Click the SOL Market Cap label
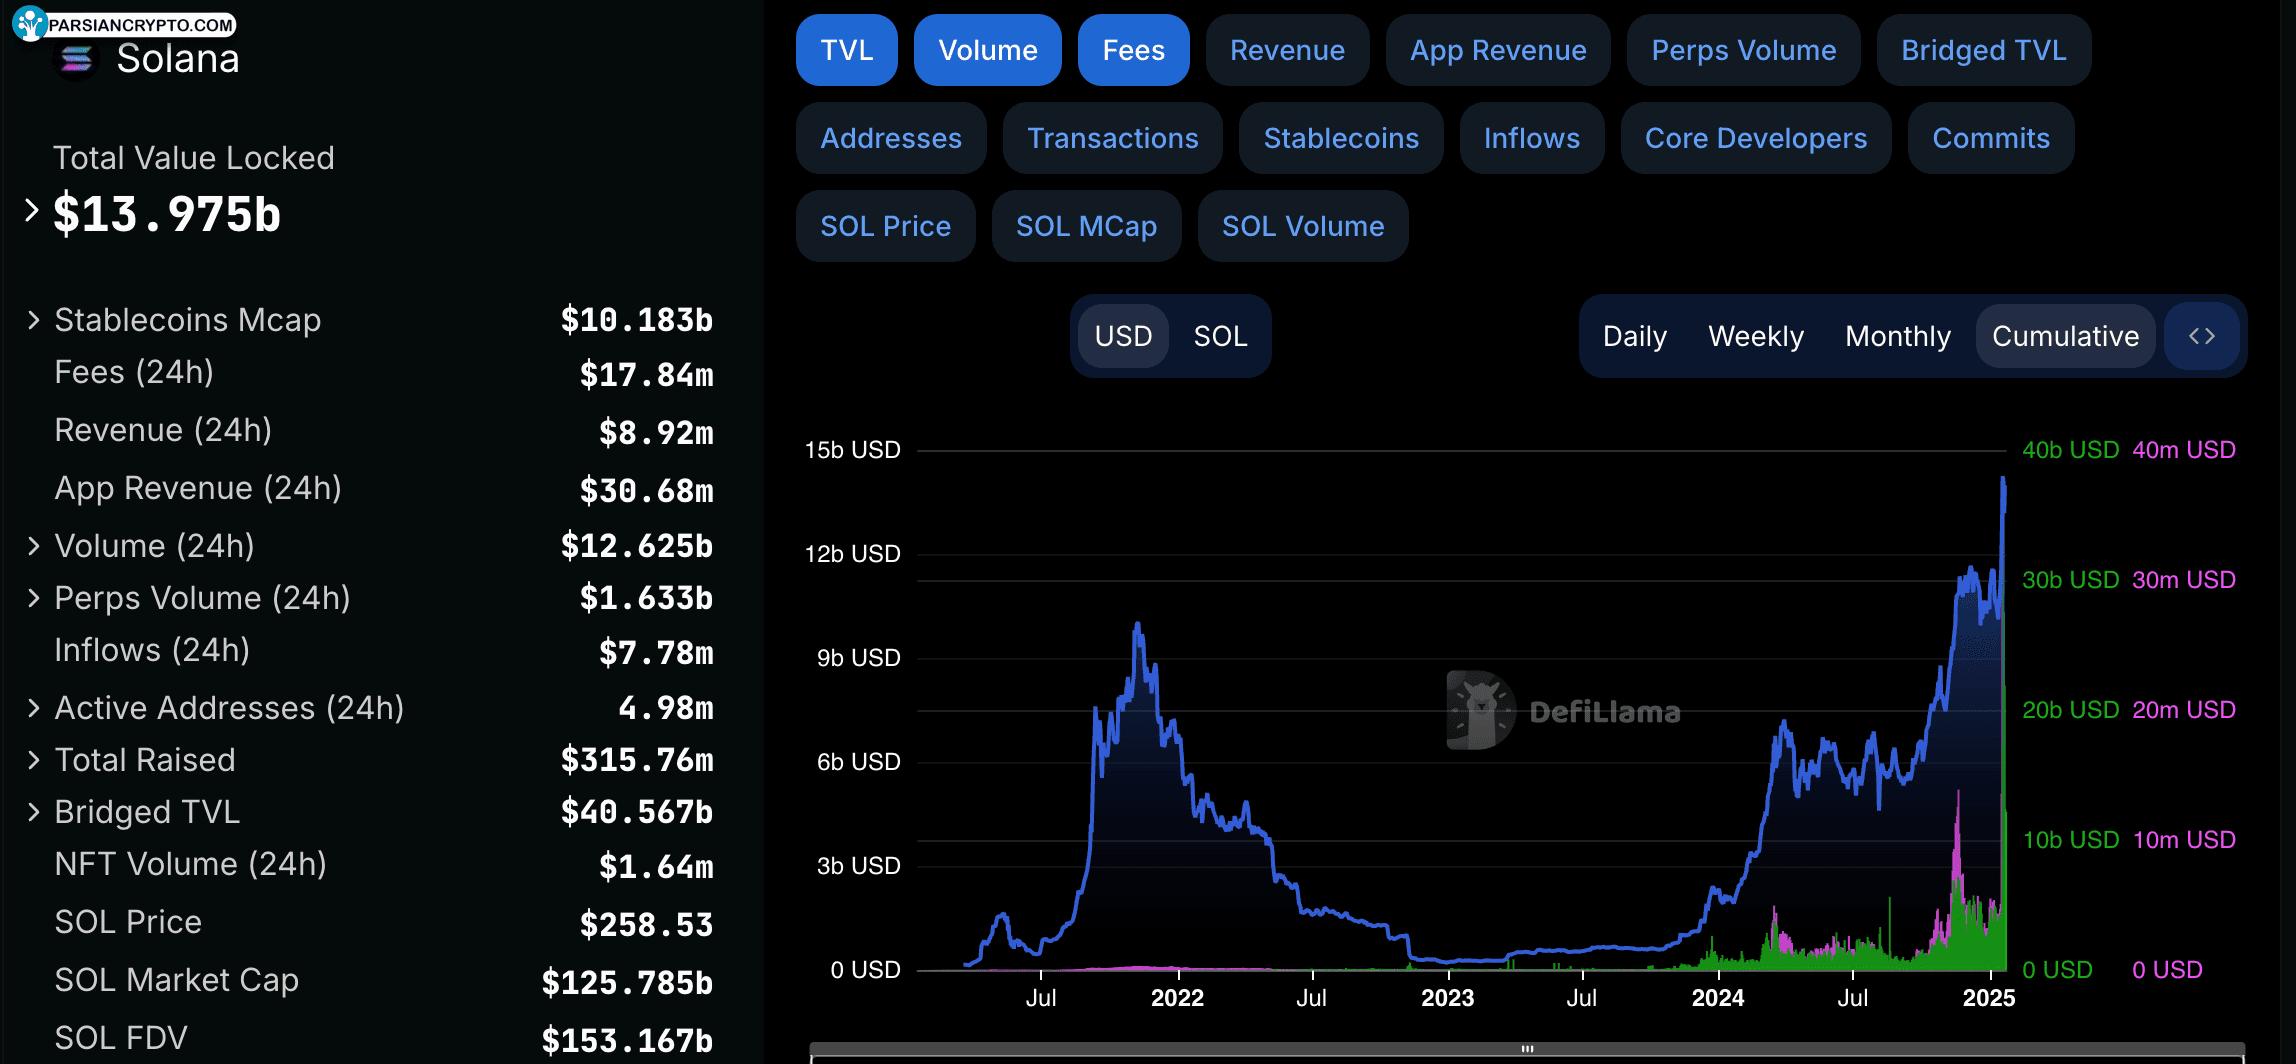 (176, 980)
